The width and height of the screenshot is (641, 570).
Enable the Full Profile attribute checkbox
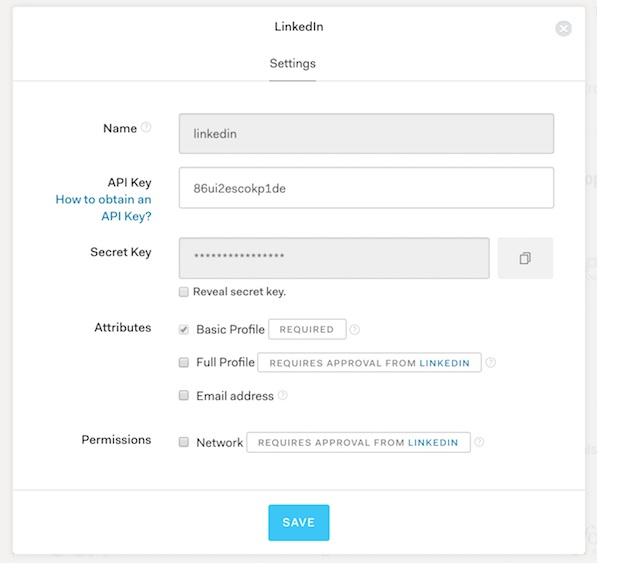point(184,362)
